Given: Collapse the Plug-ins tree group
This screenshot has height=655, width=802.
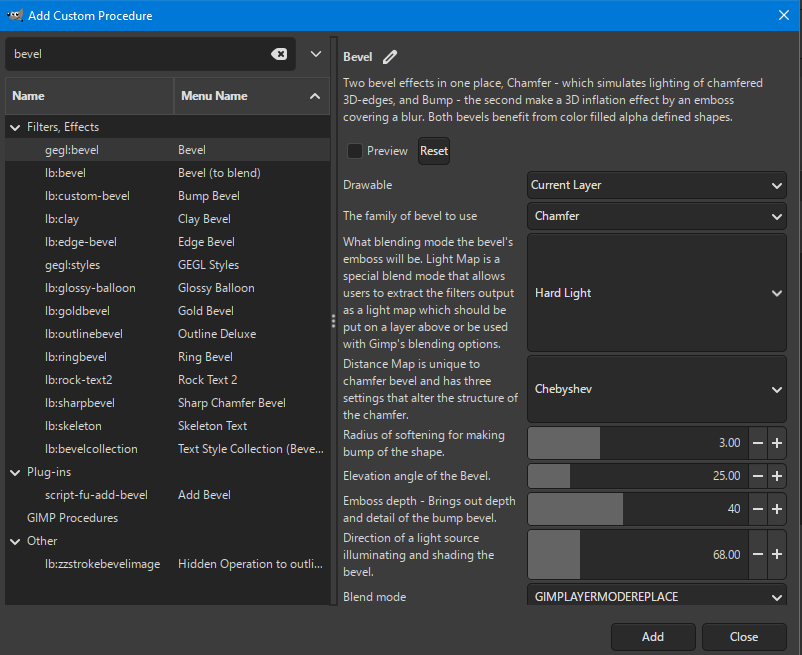Looking at the screenshot, I should (x=15, y=472).
